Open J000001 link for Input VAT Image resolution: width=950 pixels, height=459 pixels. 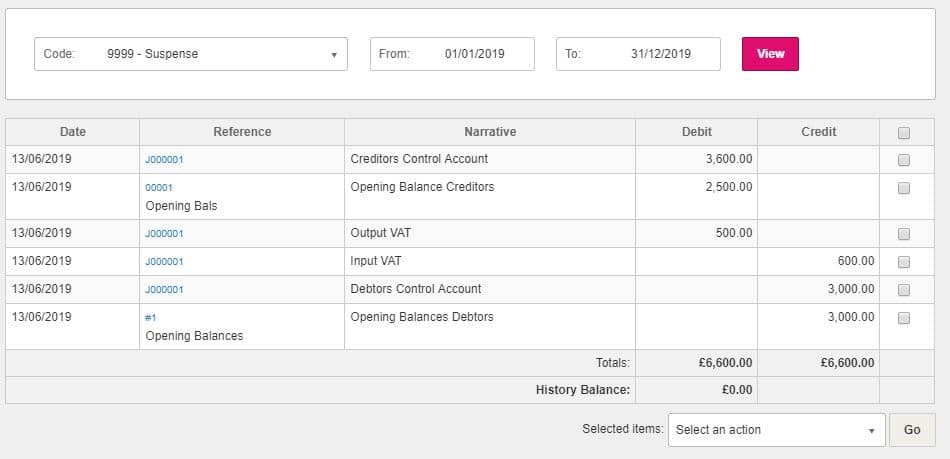pyautogui.click(x=164, y=262)
